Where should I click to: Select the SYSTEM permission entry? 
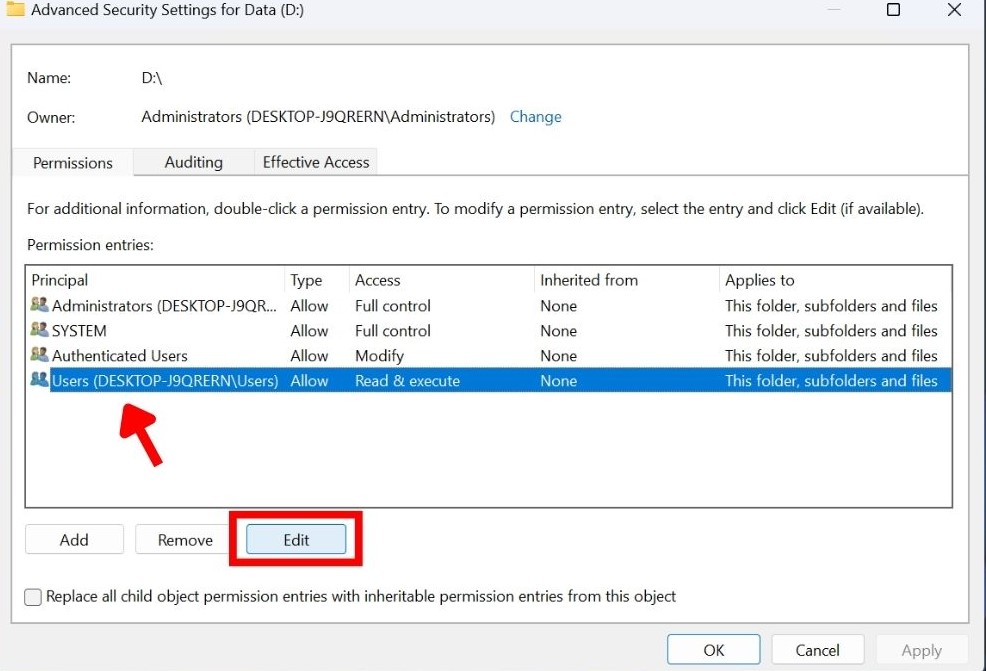point(200,330)
